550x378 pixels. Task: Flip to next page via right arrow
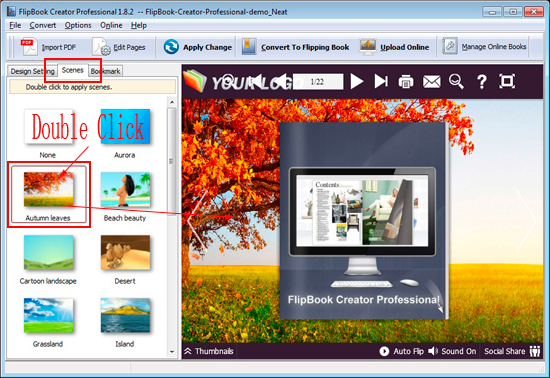click(x=526, y=221)
